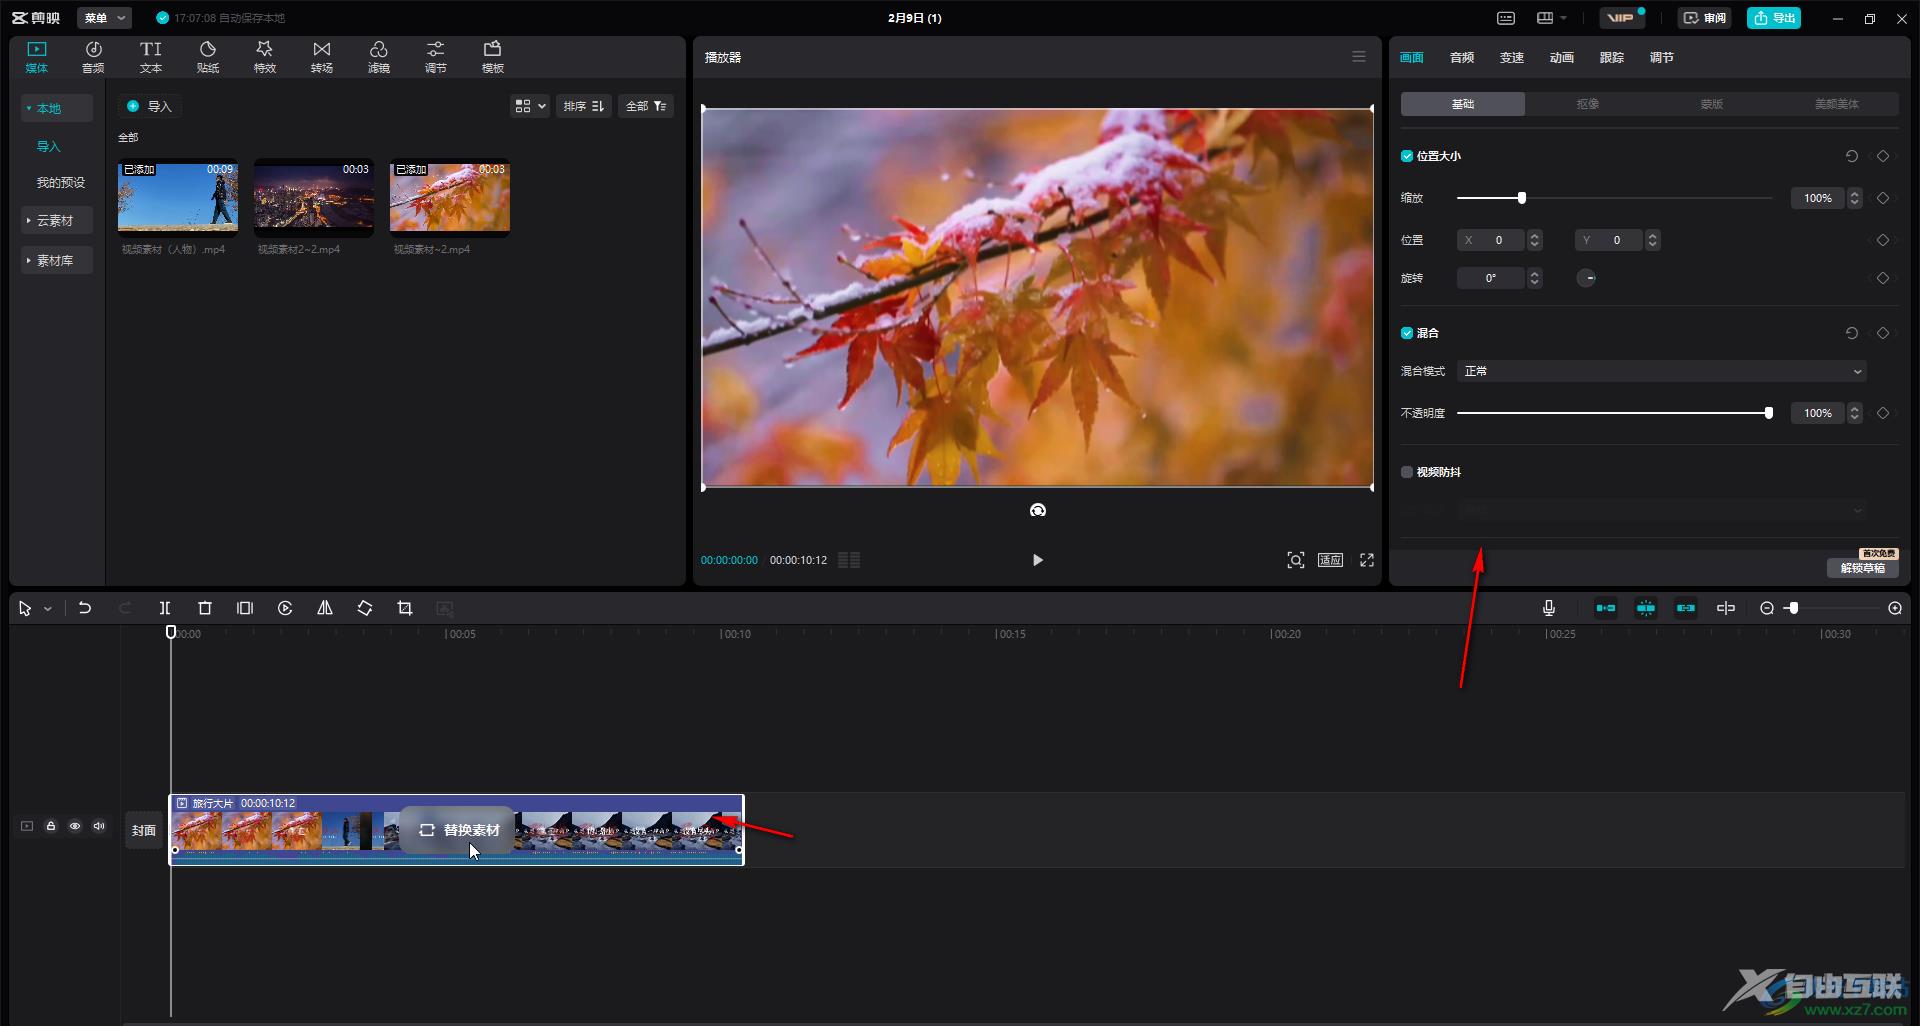Click the 审阅 review button
This screenshot has height=1026, width=1920.
pyautogui.click(x=1705, y=18)
